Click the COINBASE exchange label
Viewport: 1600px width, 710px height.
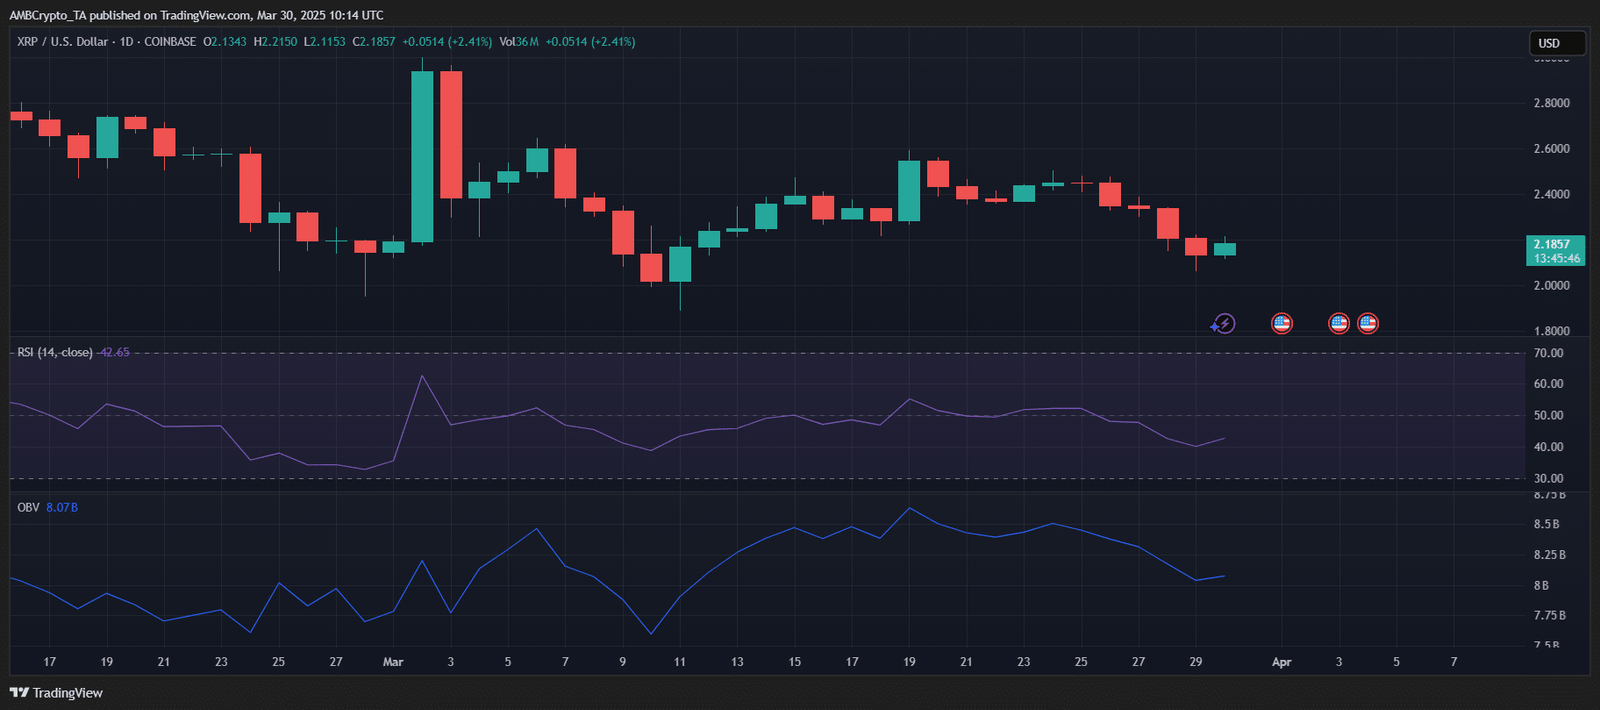[170, 42]
